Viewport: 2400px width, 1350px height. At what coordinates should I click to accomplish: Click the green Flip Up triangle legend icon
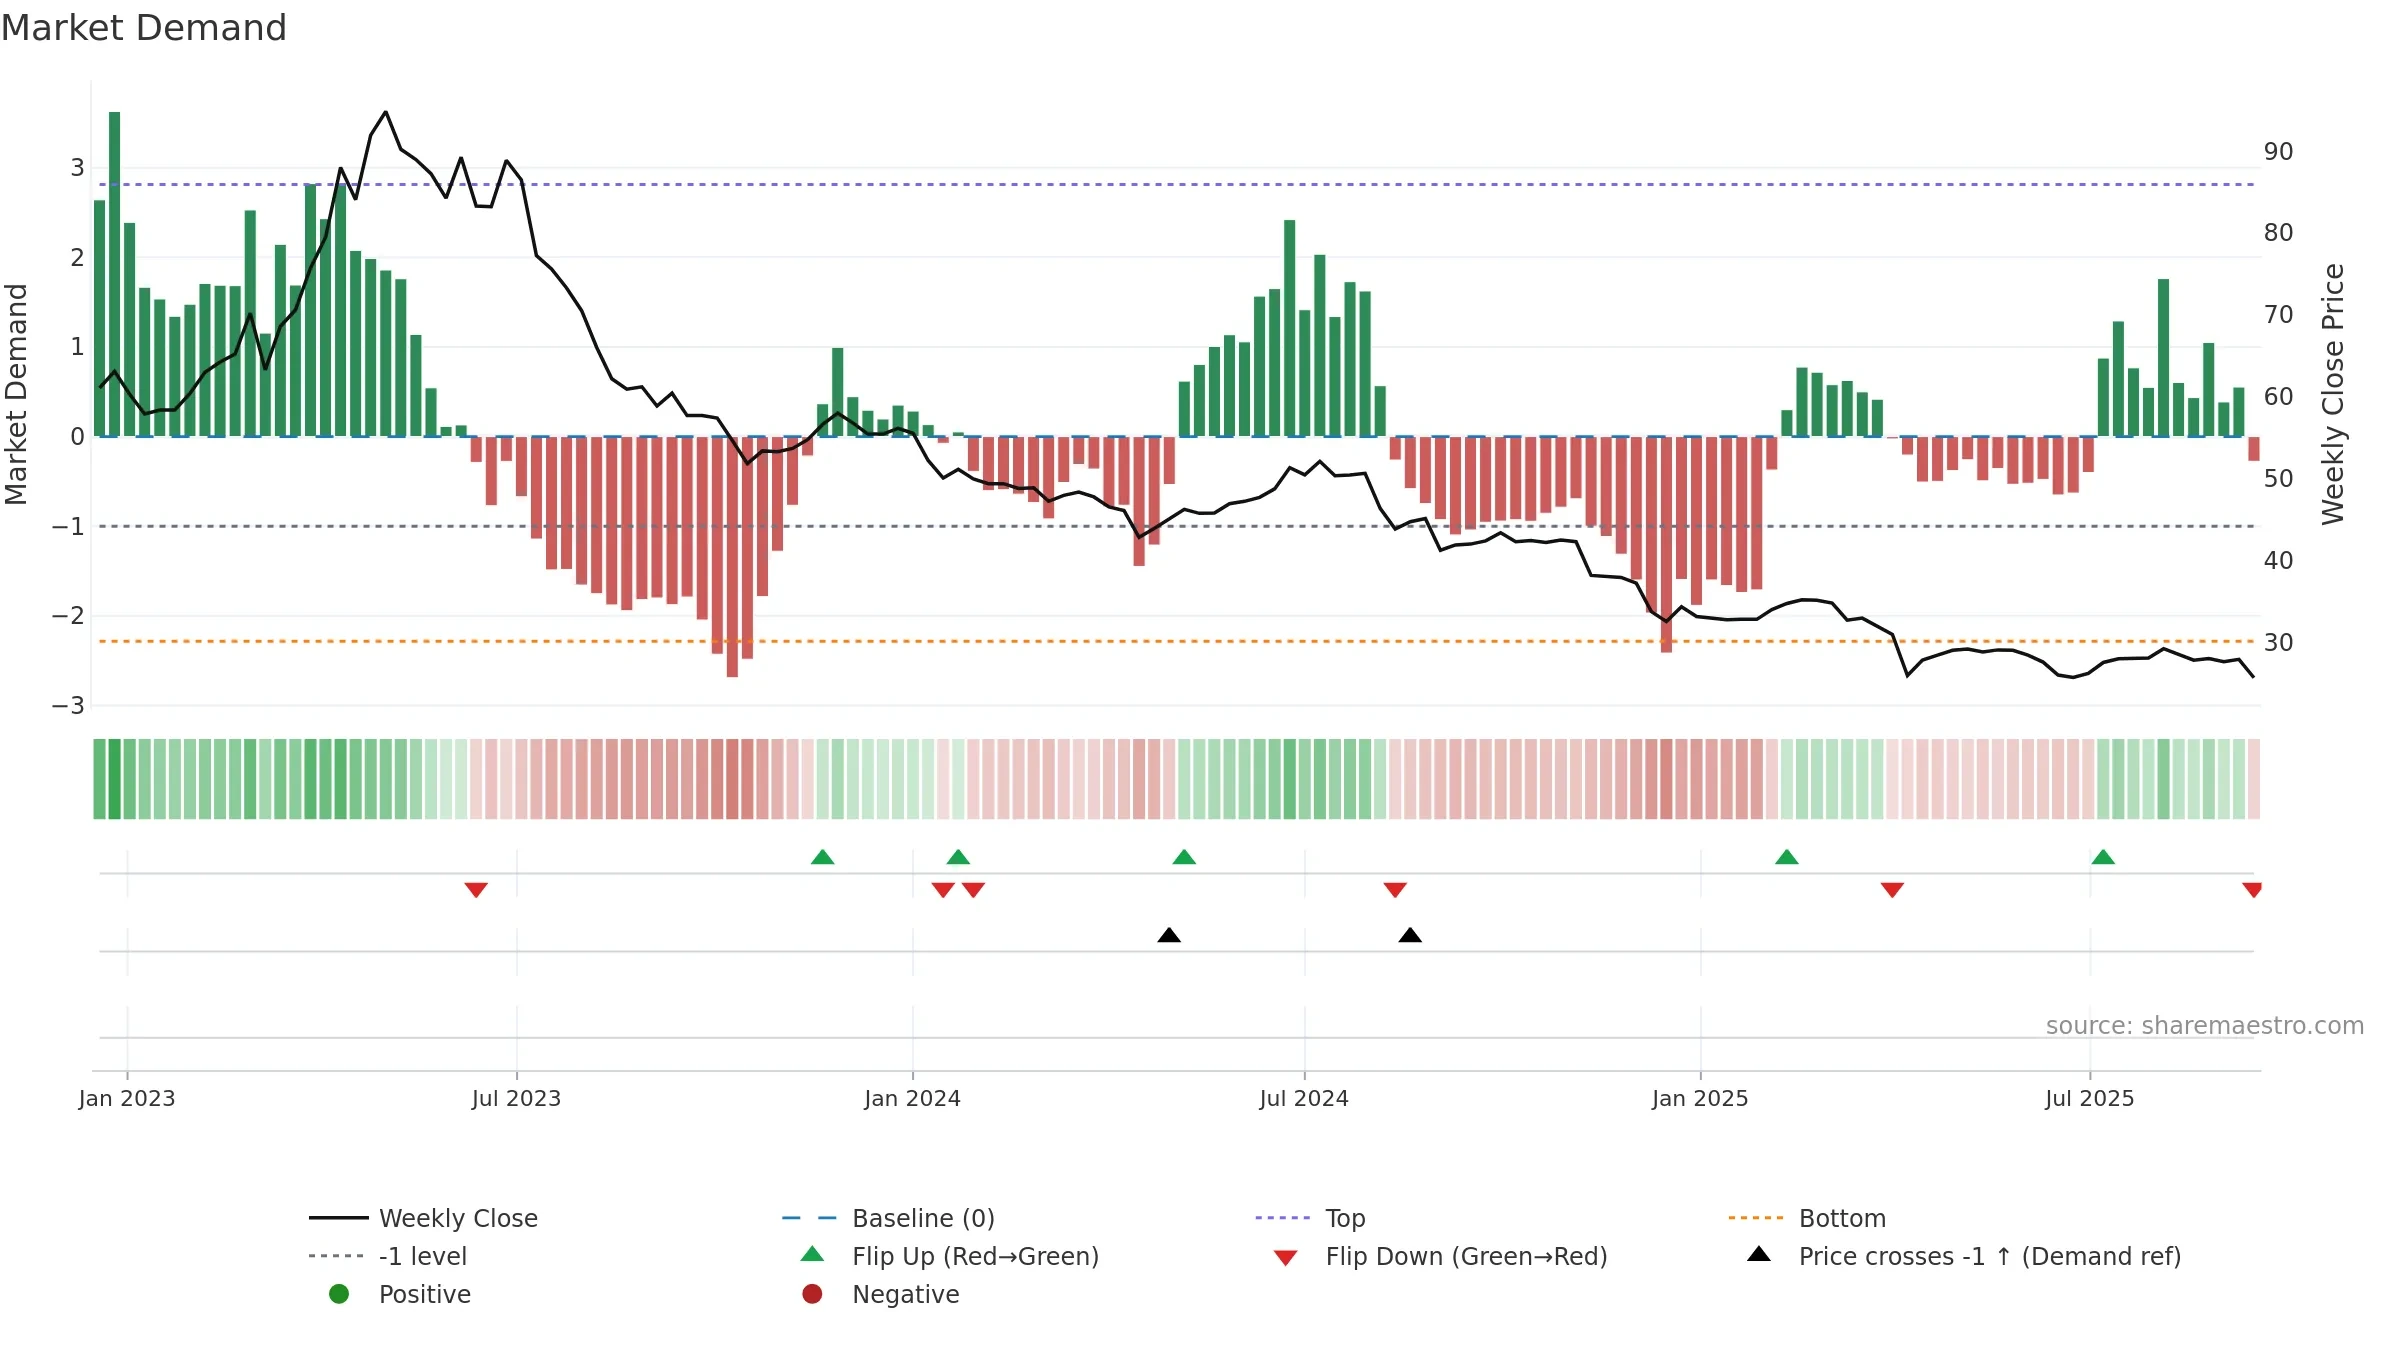(x=812, y=1254)
